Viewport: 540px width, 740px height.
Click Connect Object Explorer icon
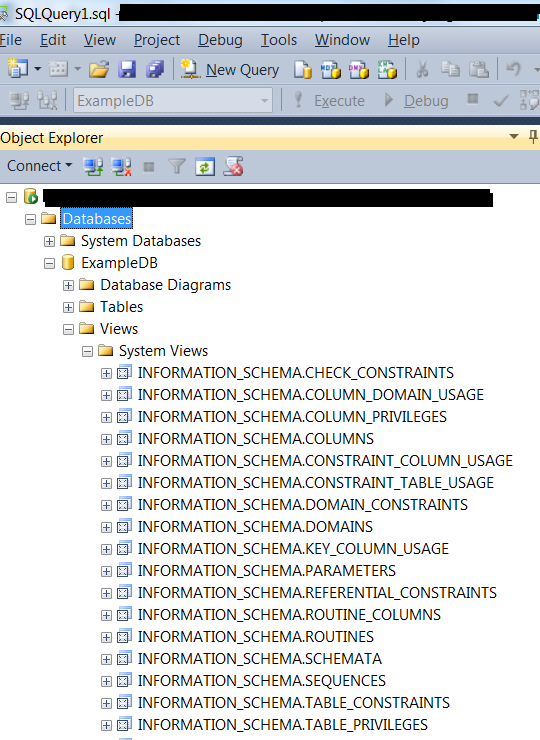tap(93, 167)
